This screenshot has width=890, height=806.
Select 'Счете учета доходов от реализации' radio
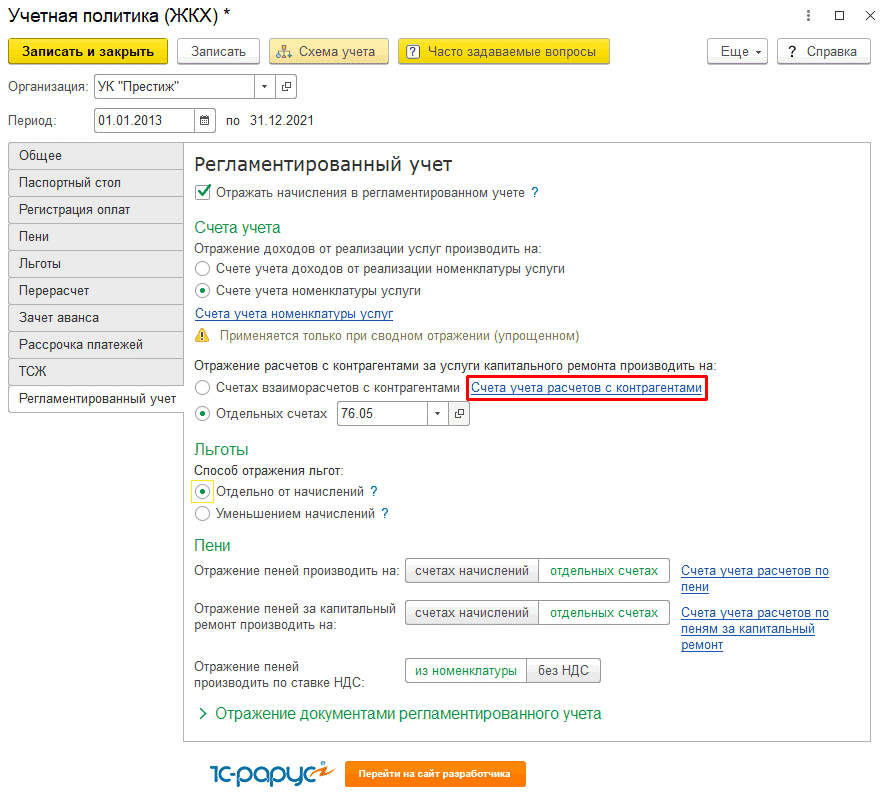point(203,269)
